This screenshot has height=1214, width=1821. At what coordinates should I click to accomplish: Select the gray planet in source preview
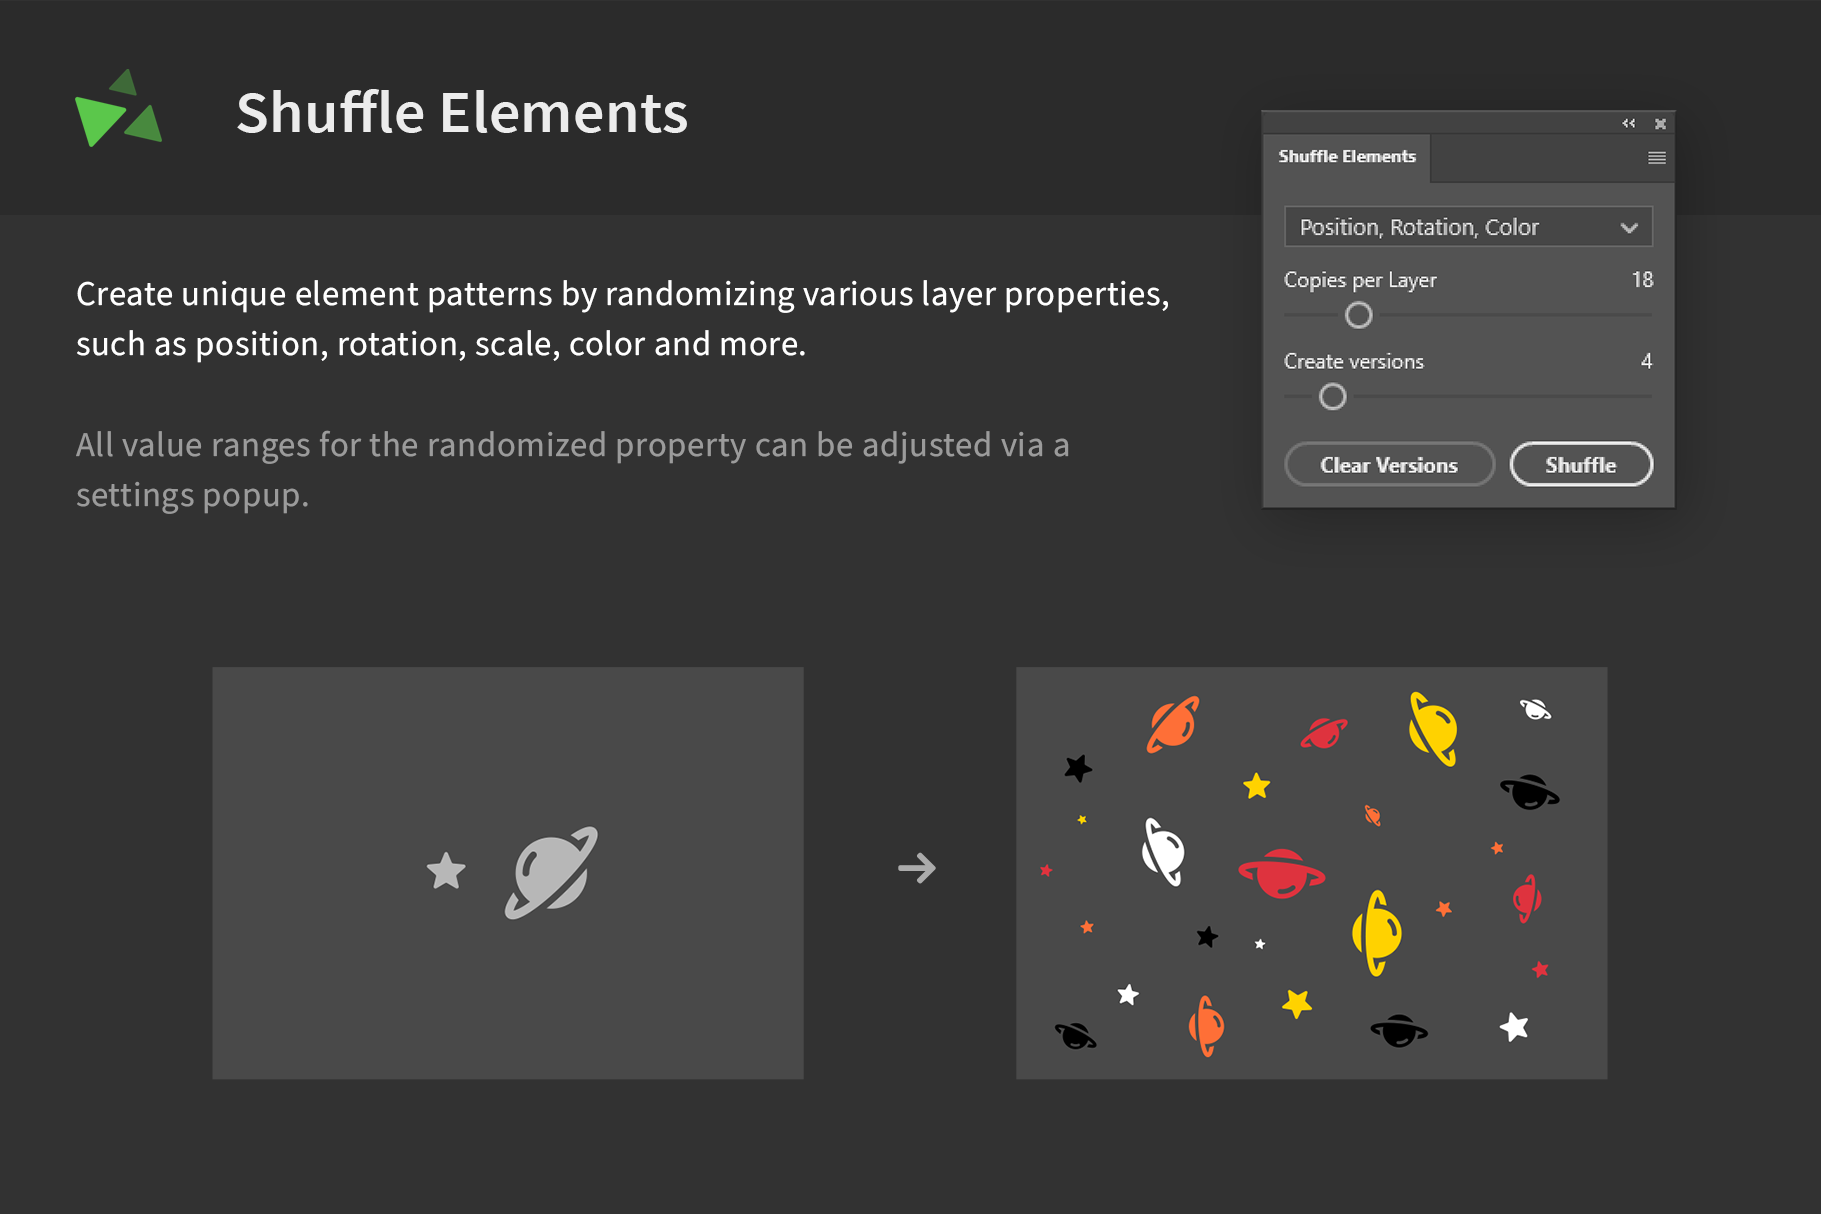click(551, 872)
